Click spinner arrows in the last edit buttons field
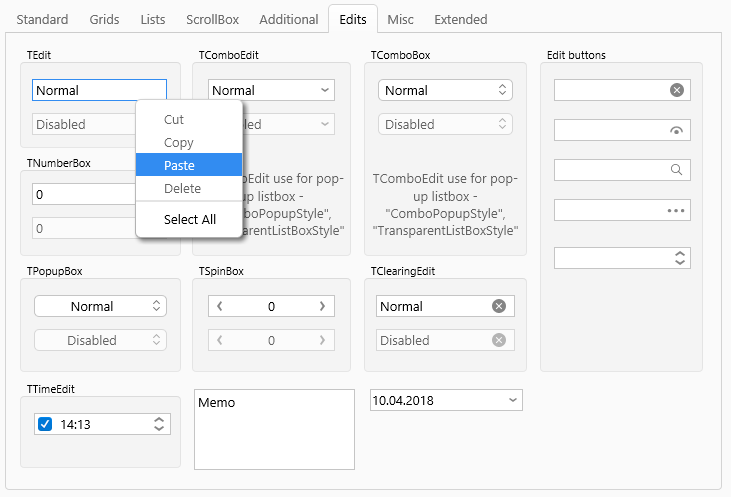 coord(680,258)
